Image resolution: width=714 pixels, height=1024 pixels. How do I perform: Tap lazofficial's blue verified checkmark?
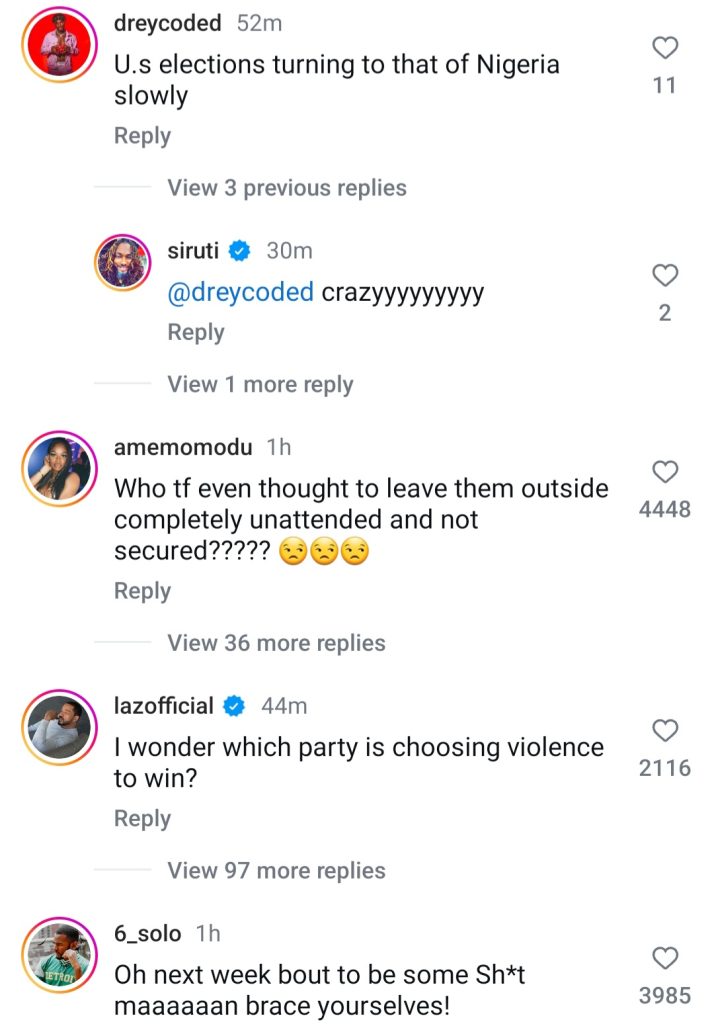(234, 706)
